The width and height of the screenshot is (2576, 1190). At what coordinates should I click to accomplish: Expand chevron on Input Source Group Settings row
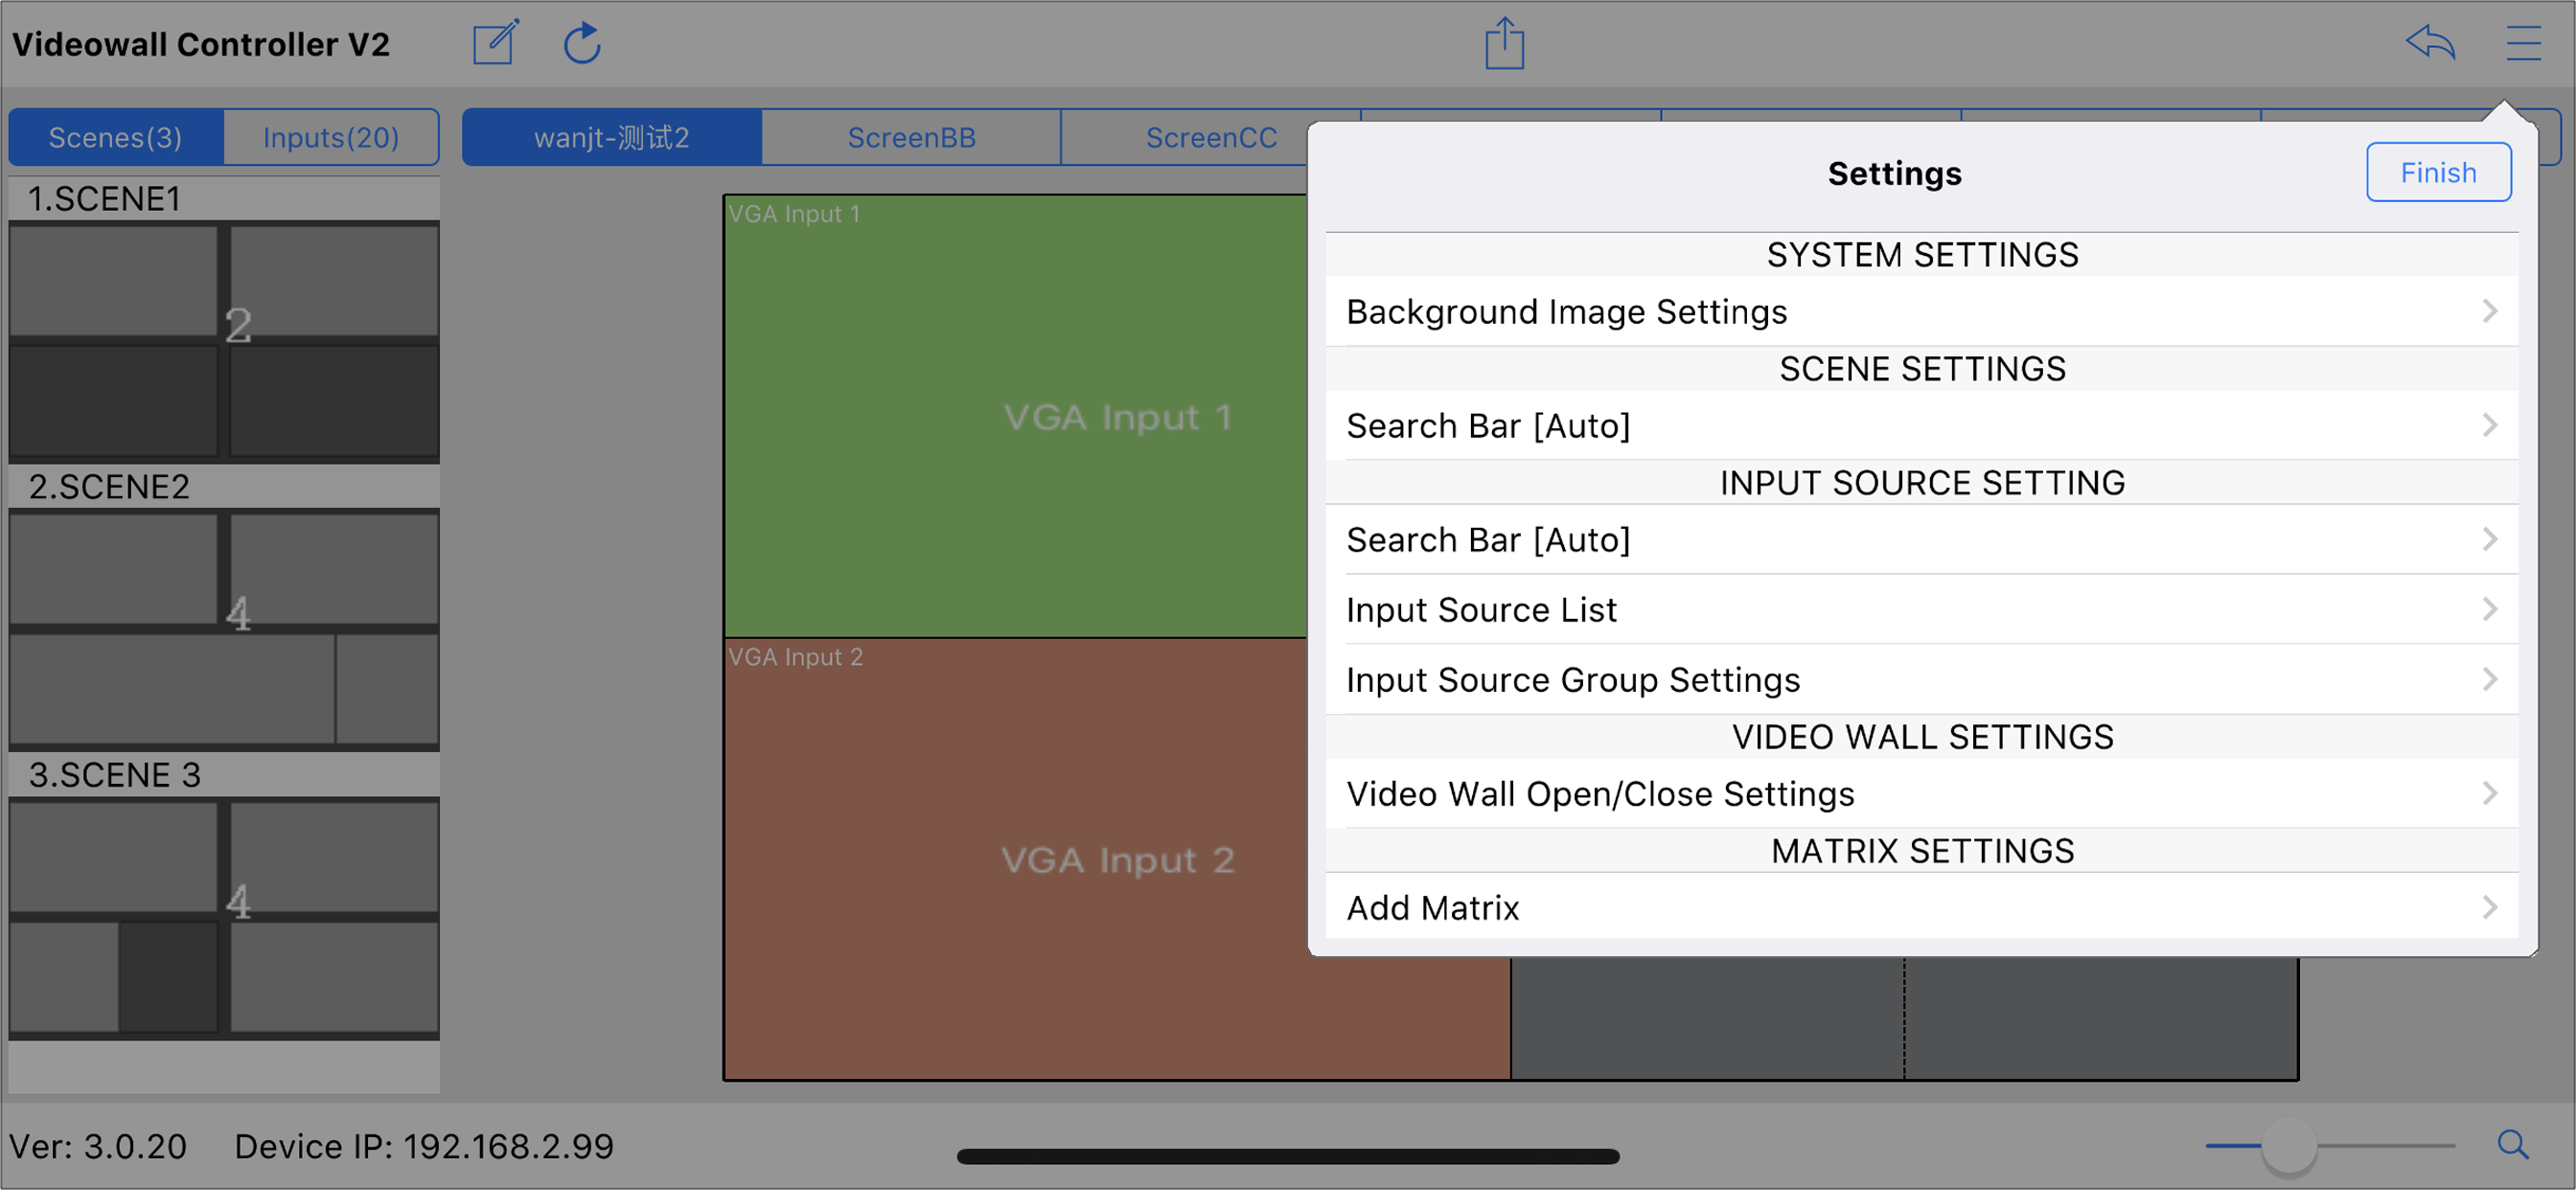point(2489,680)
